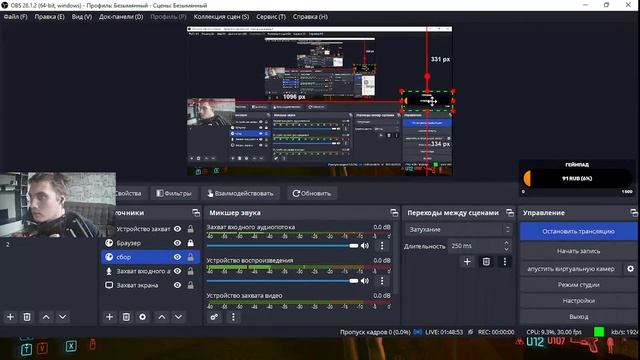The image size is (640, 360).
Task: Click the webcam overlay thumbnail
Action: (x=58, y=205)
